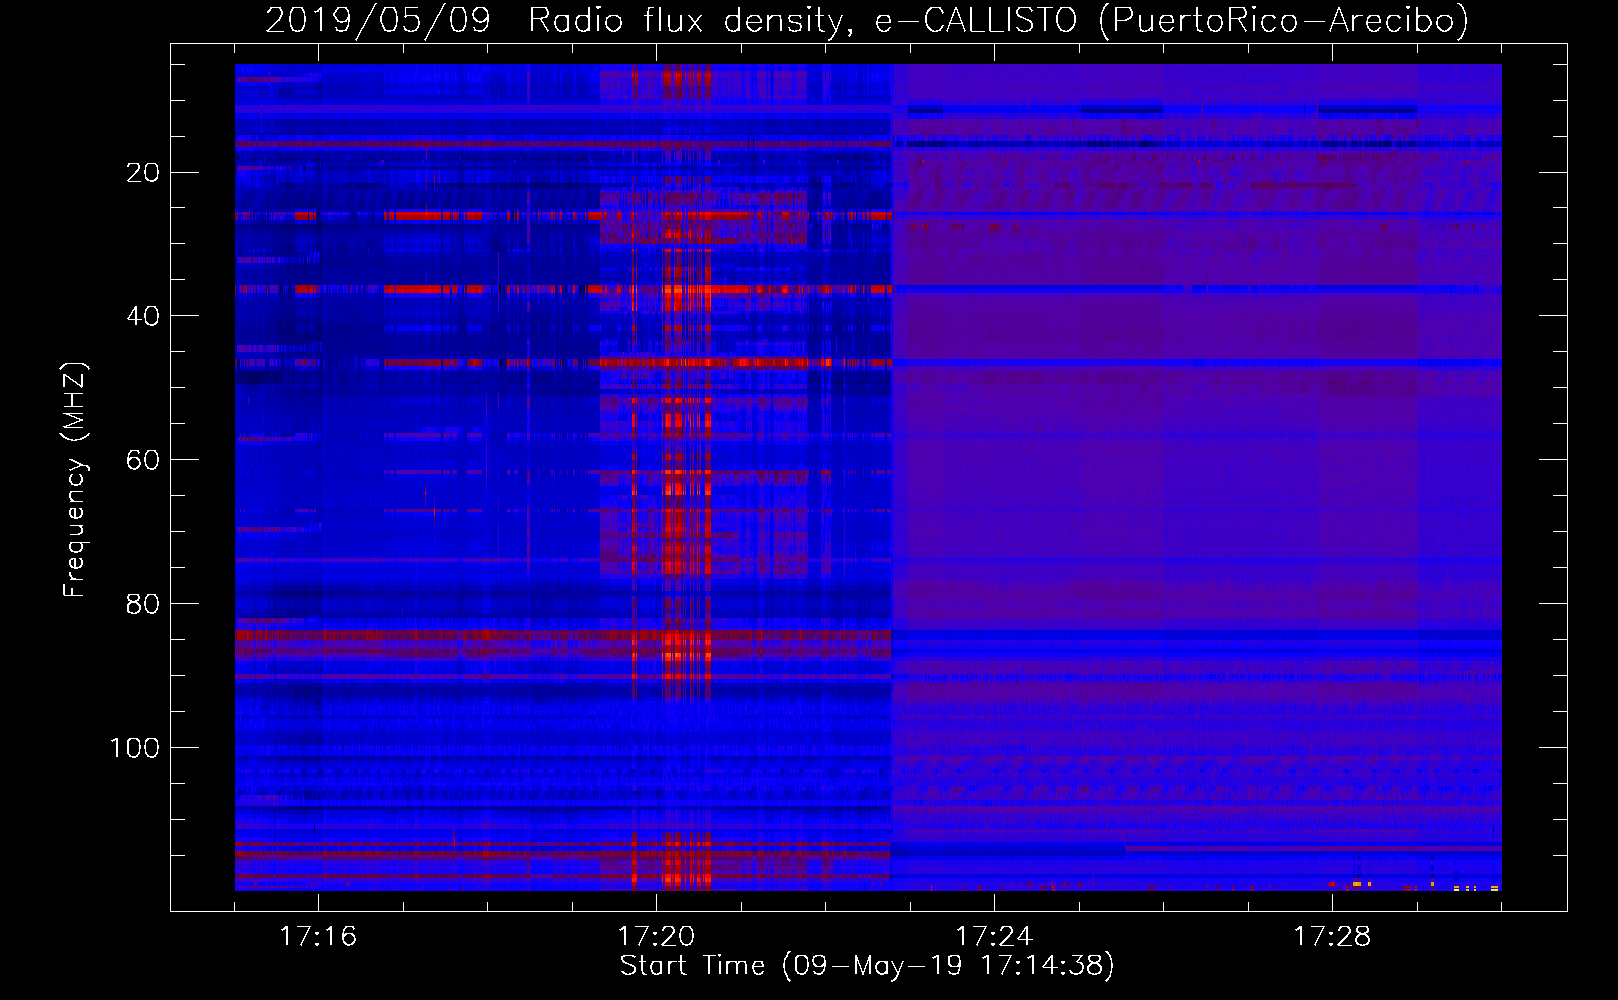Image resolution: width=1618 pixels, height=1000 pixels.
Task: Click the plot title text at top
Action: pyautogui.click(x=867, y=20)
